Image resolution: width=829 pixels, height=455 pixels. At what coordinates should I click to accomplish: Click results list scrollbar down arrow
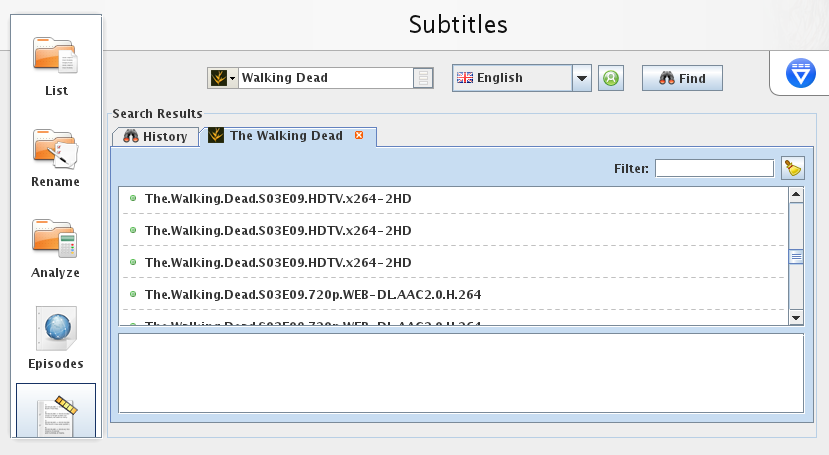tap(796, 318)
